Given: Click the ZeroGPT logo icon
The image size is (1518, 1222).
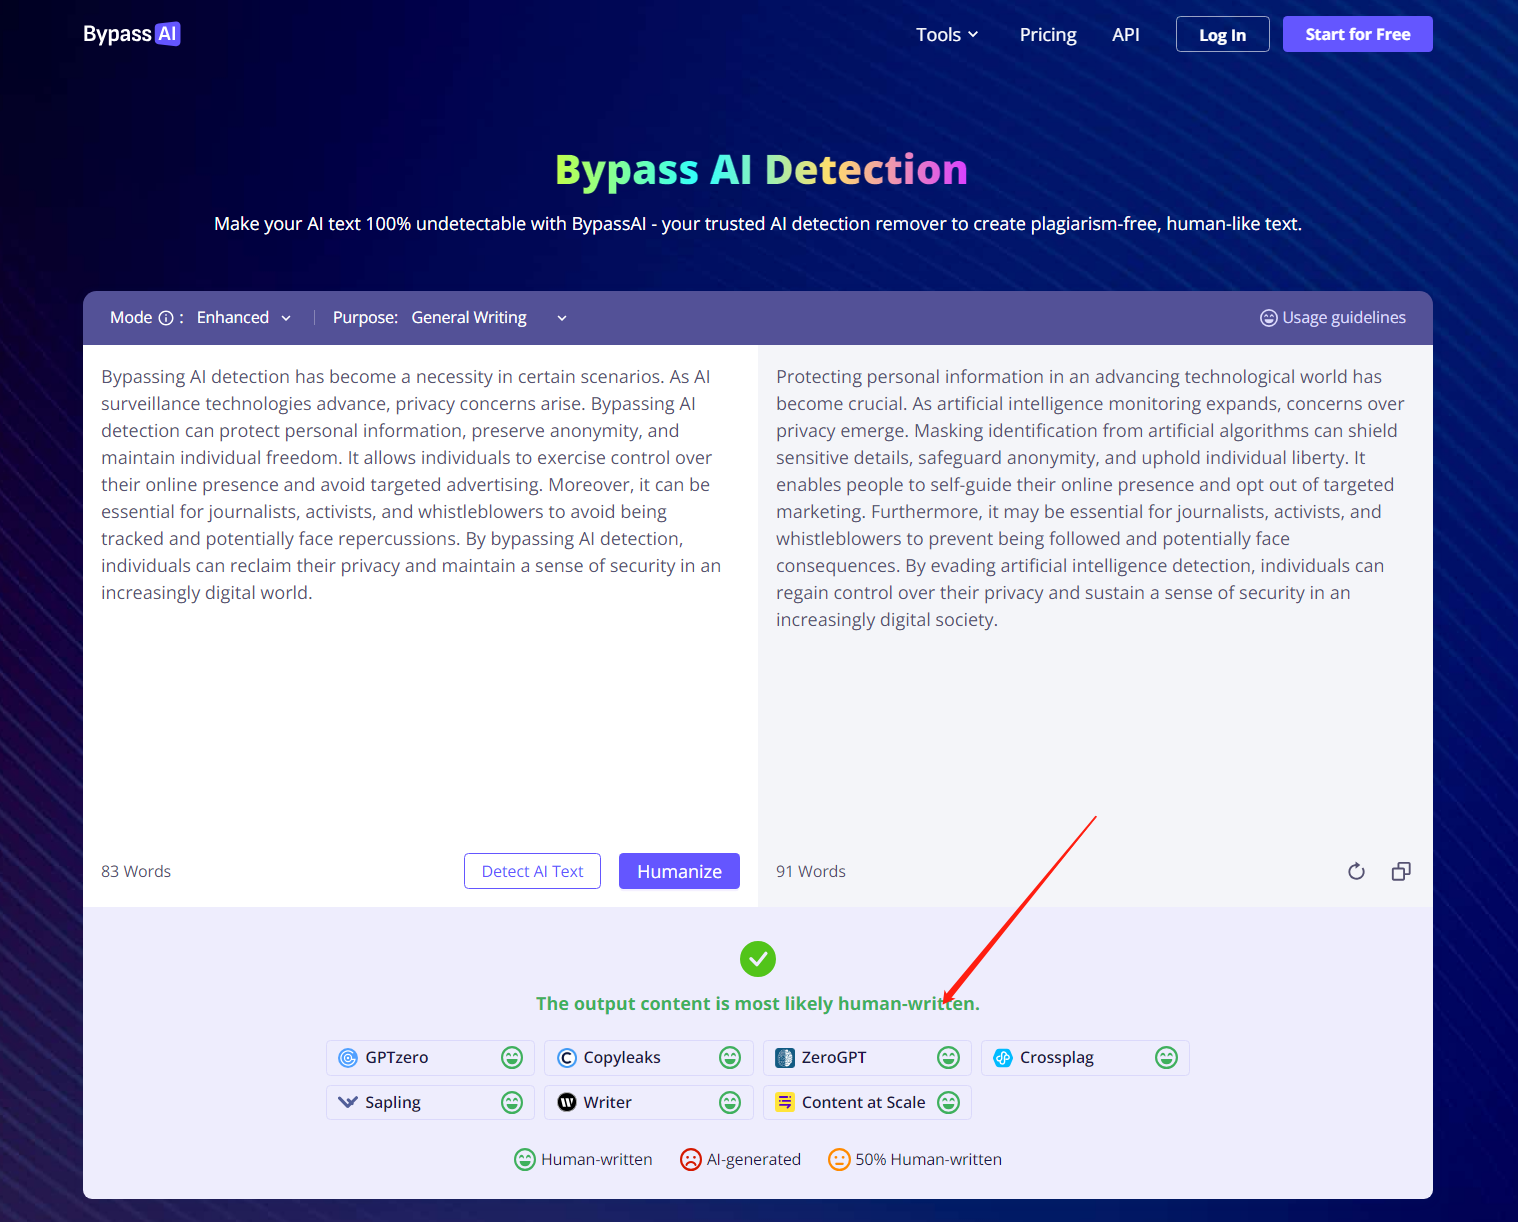Looking at the screenshot, I should pos(785,1058).
